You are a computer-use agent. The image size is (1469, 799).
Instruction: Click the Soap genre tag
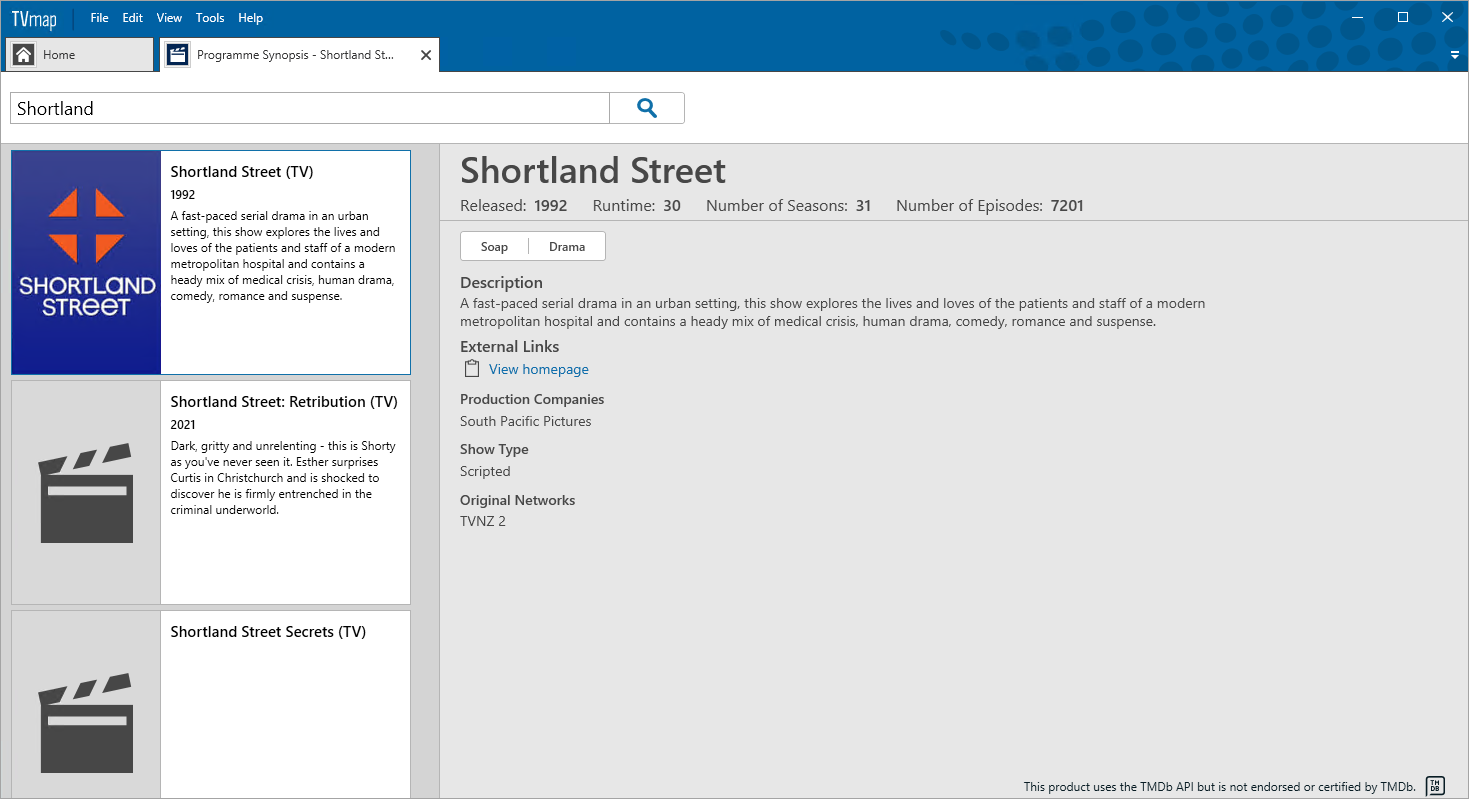tap(494, 247)
